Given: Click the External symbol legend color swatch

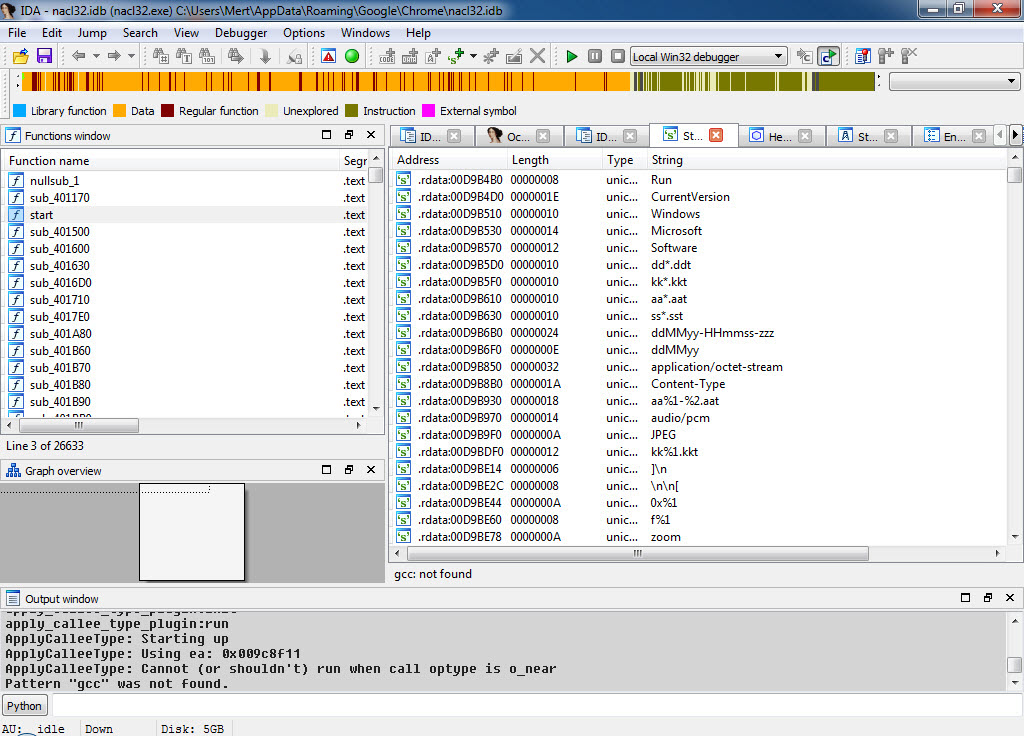Looking at the screenshot, I should 428,110.
